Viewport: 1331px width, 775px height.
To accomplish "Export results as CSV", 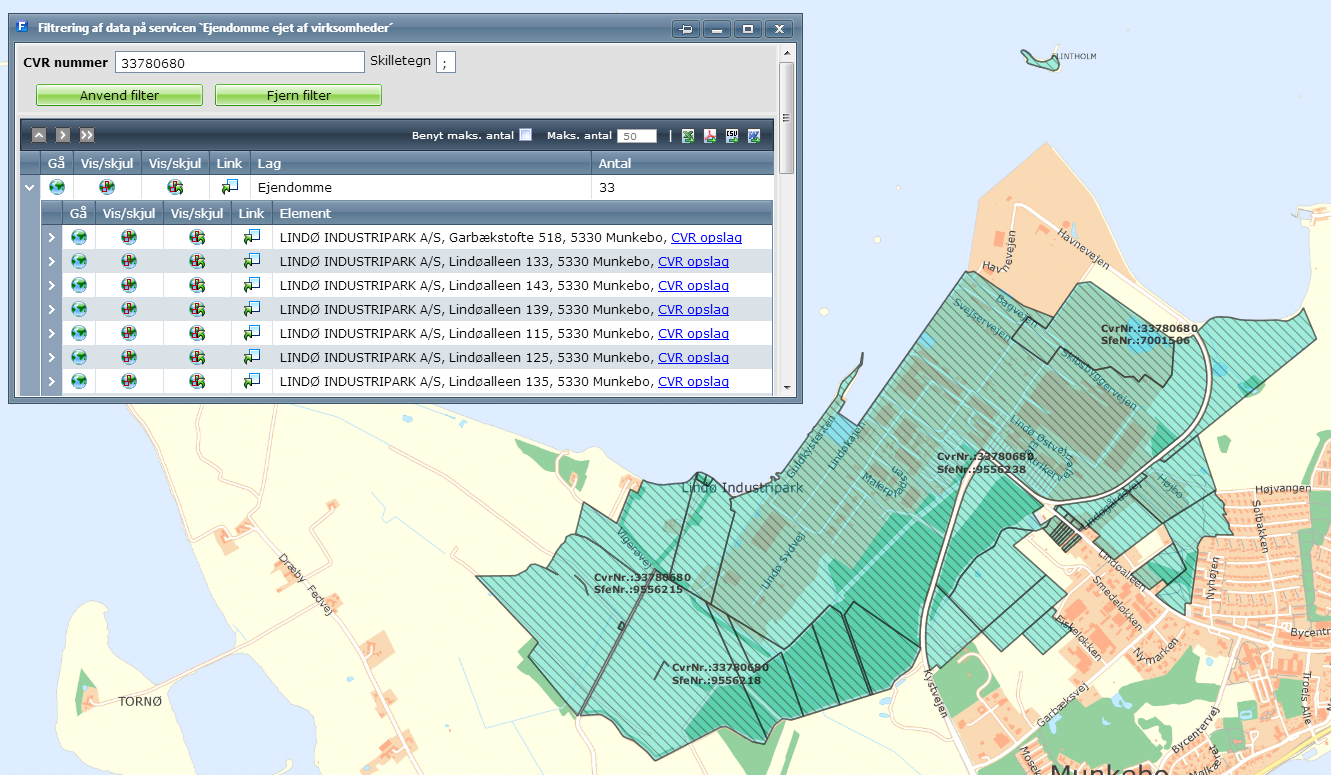I will click(732, 136).
